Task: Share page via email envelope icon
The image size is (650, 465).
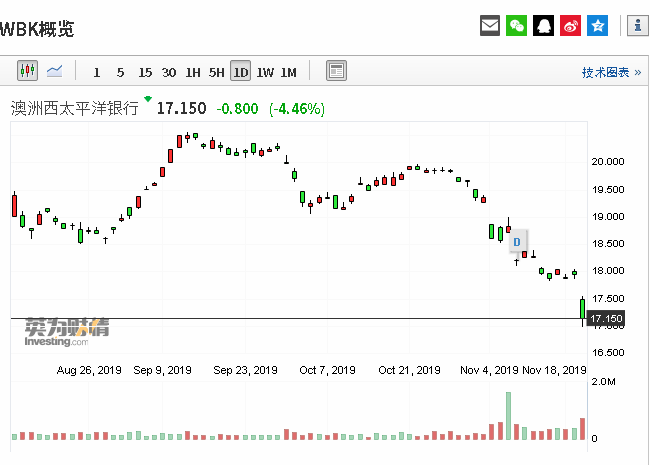Action: click(490, 26)
